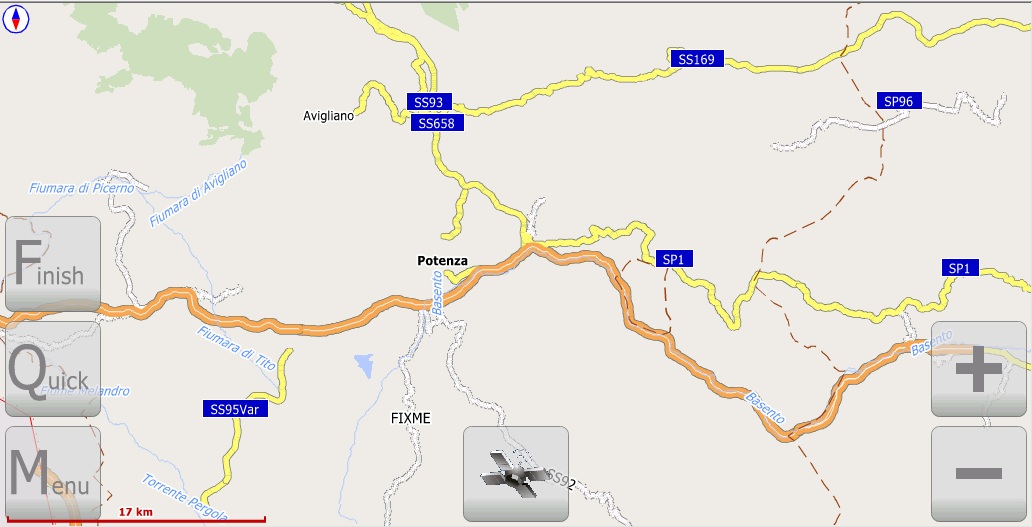Select the FIXME map label
This screenshot has height=527, width=1032.
(411, 418)
